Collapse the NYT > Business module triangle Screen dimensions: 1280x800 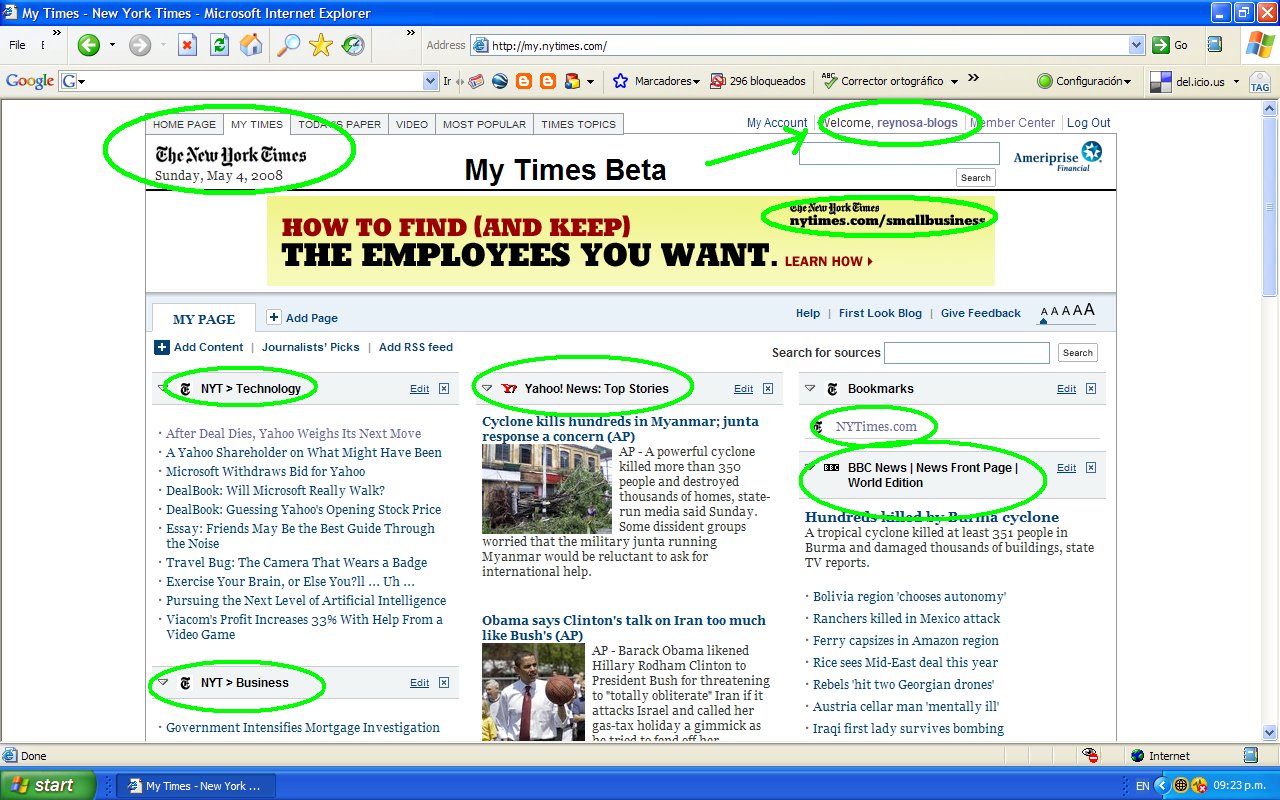[x=163, y=683]
